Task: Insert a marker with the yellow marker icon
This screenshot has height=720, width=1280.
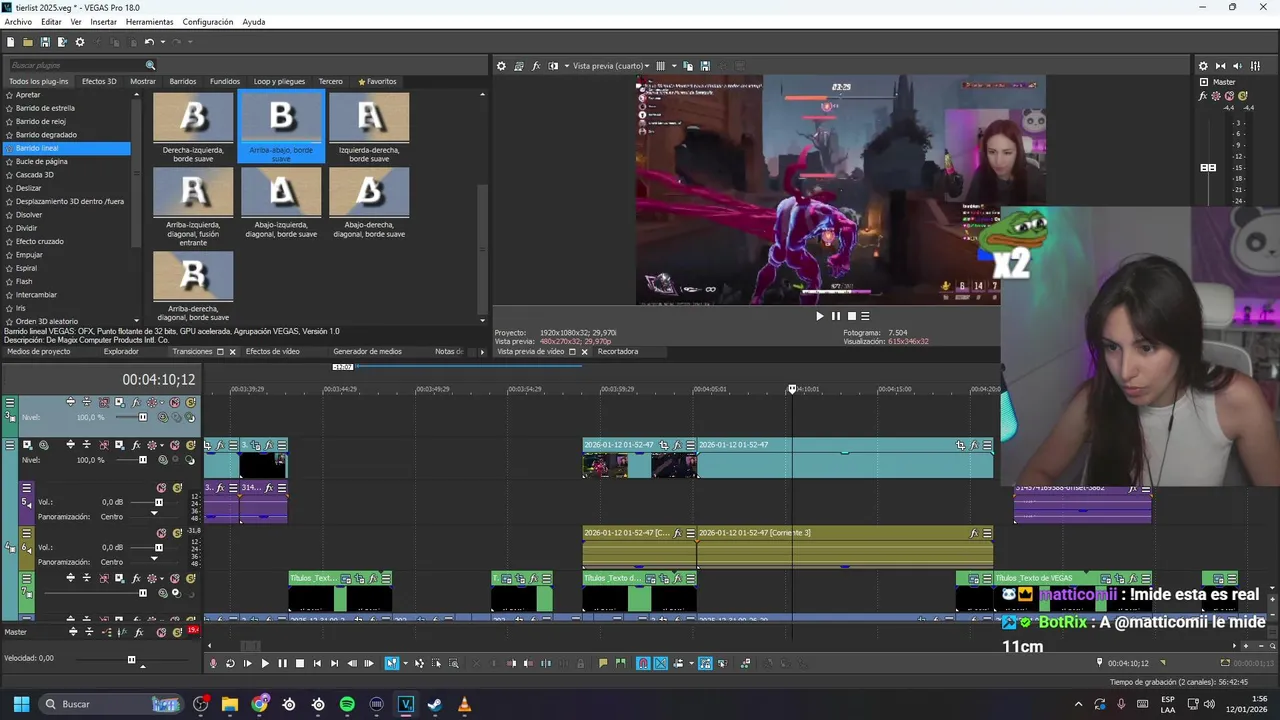Action: pyautogui.click(x=603, y=663)
